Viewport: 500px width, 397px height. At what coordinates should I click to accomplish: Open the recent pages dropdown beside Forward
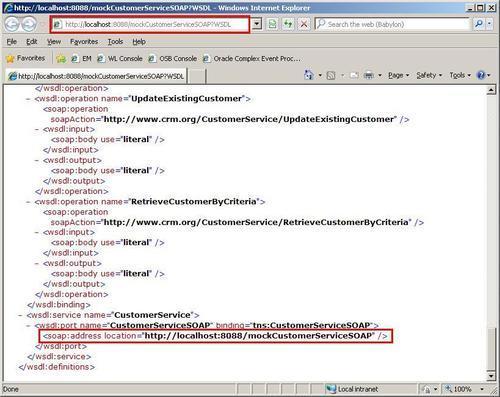pyautogui.click(x=42, y=24)
